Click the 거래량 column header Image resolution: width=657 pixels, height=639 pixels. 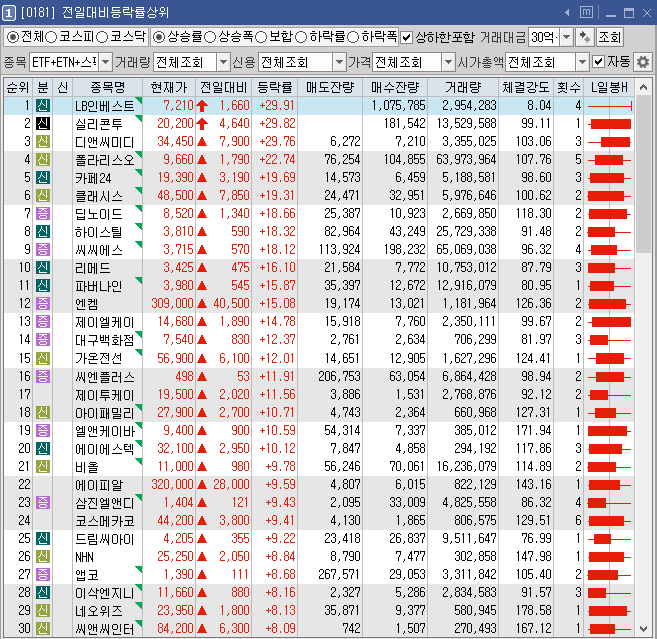(463, 87)
